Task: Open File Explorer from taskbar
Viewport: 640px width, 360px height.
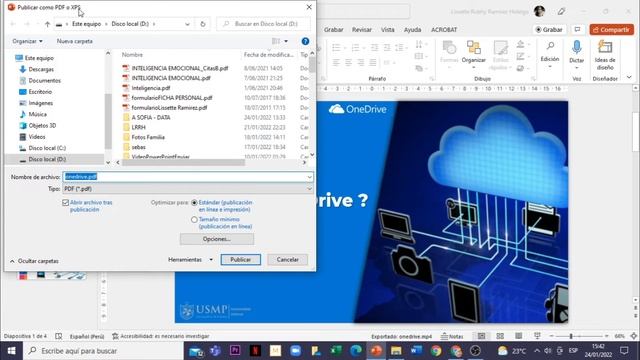Action: 396,351
